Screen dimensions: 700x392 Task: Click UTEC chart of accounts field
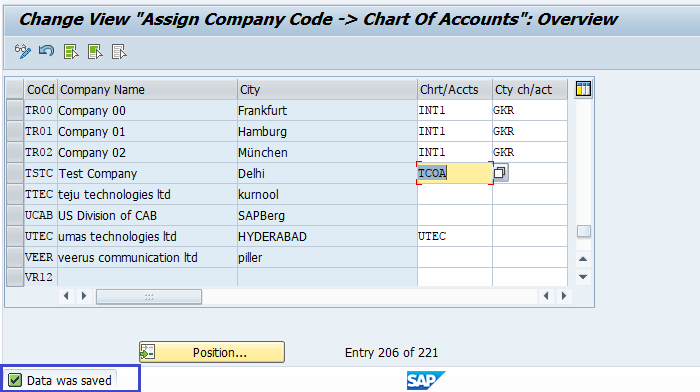[455, 236]
